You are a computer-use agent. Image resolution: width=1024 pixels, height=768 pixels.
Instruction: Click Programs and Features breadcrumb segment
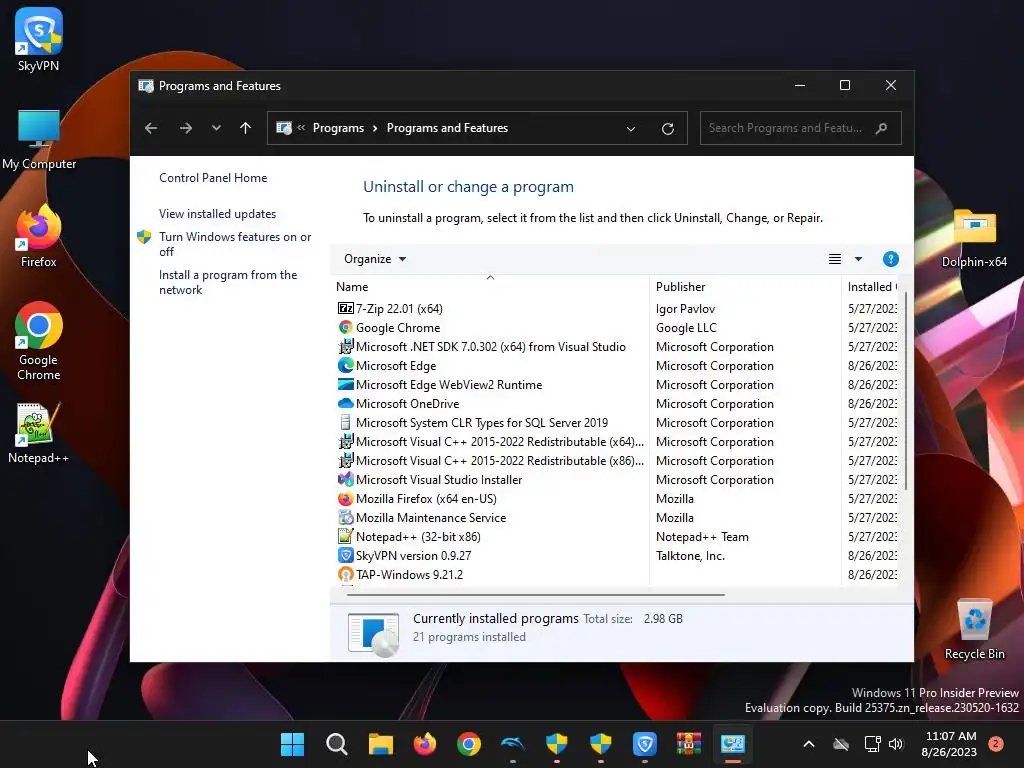click(447, 128)
